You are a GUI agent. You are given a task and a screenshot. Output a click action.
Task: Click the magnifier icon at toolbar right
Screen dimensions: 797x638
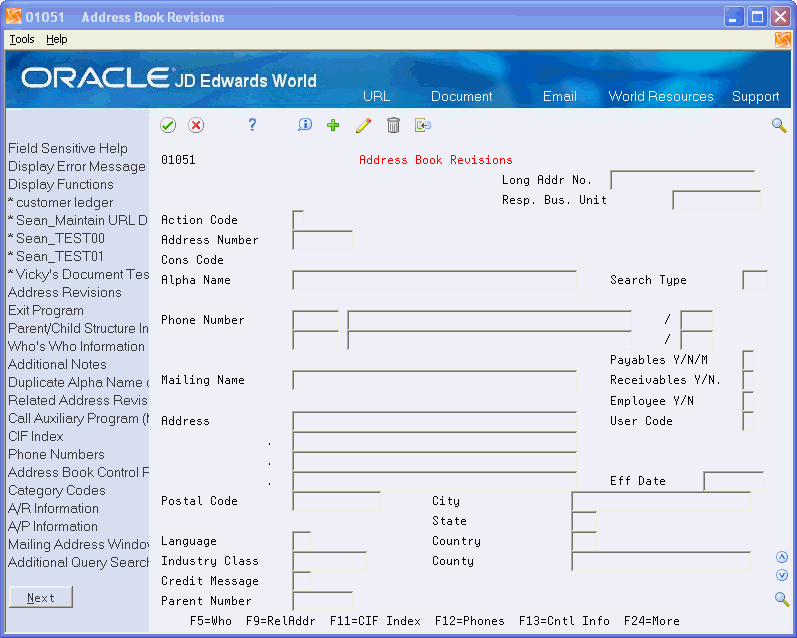tap(779, 125)
